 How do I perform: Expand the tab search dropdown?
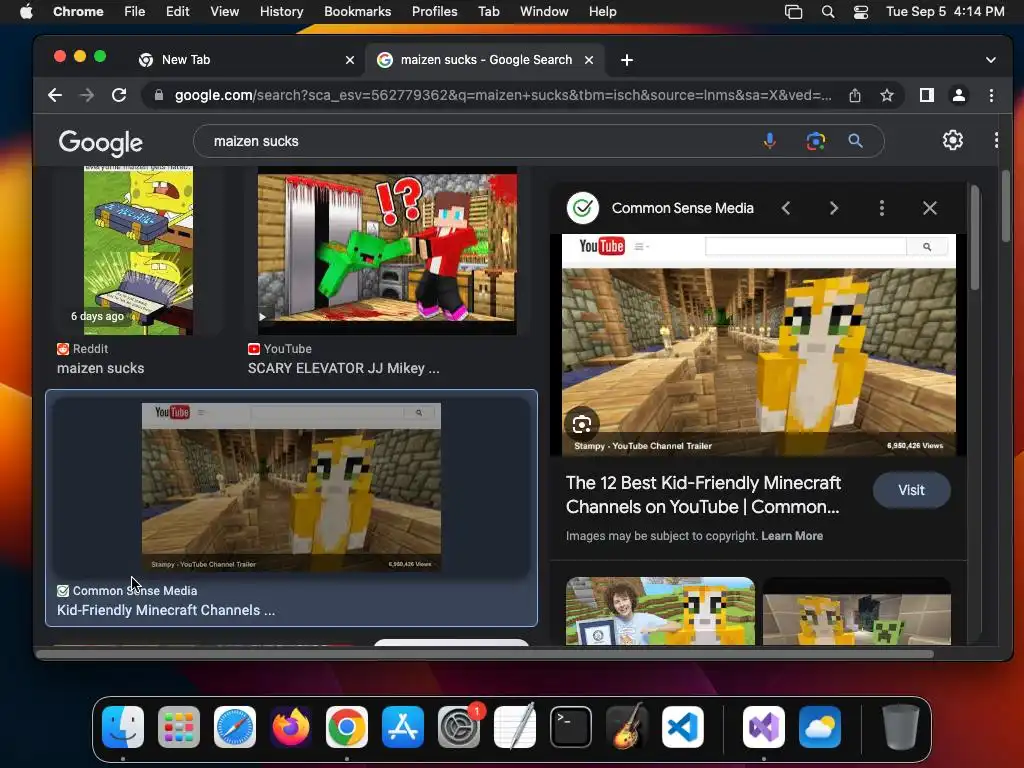coord(991,60)
